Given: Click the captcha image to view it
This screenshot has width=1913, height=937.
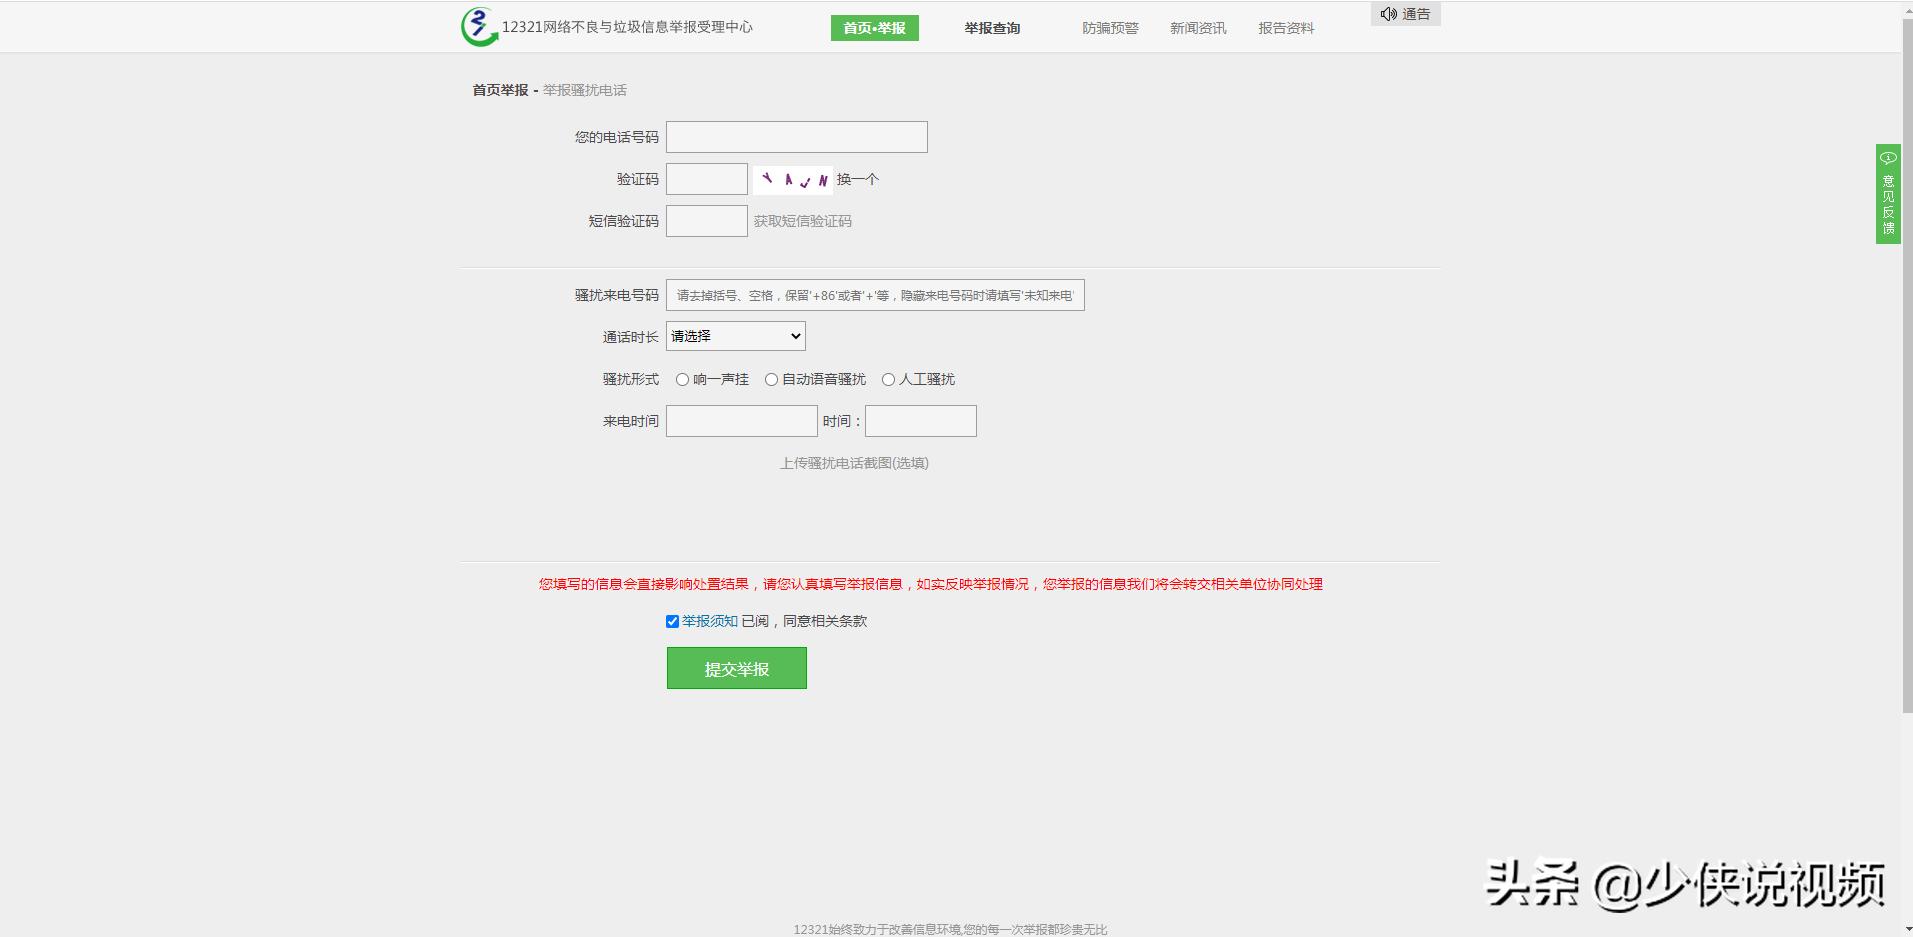Looking at the screenshot, I should (x=793, y=179).
